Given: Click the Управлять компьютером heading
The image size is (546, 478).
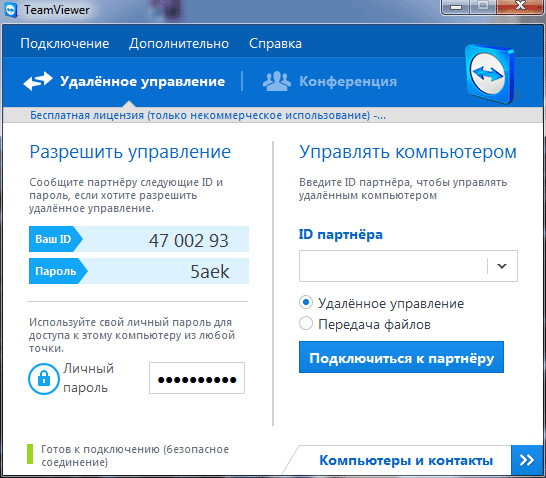Looking at the screenshot, I should tap(408, 152).
